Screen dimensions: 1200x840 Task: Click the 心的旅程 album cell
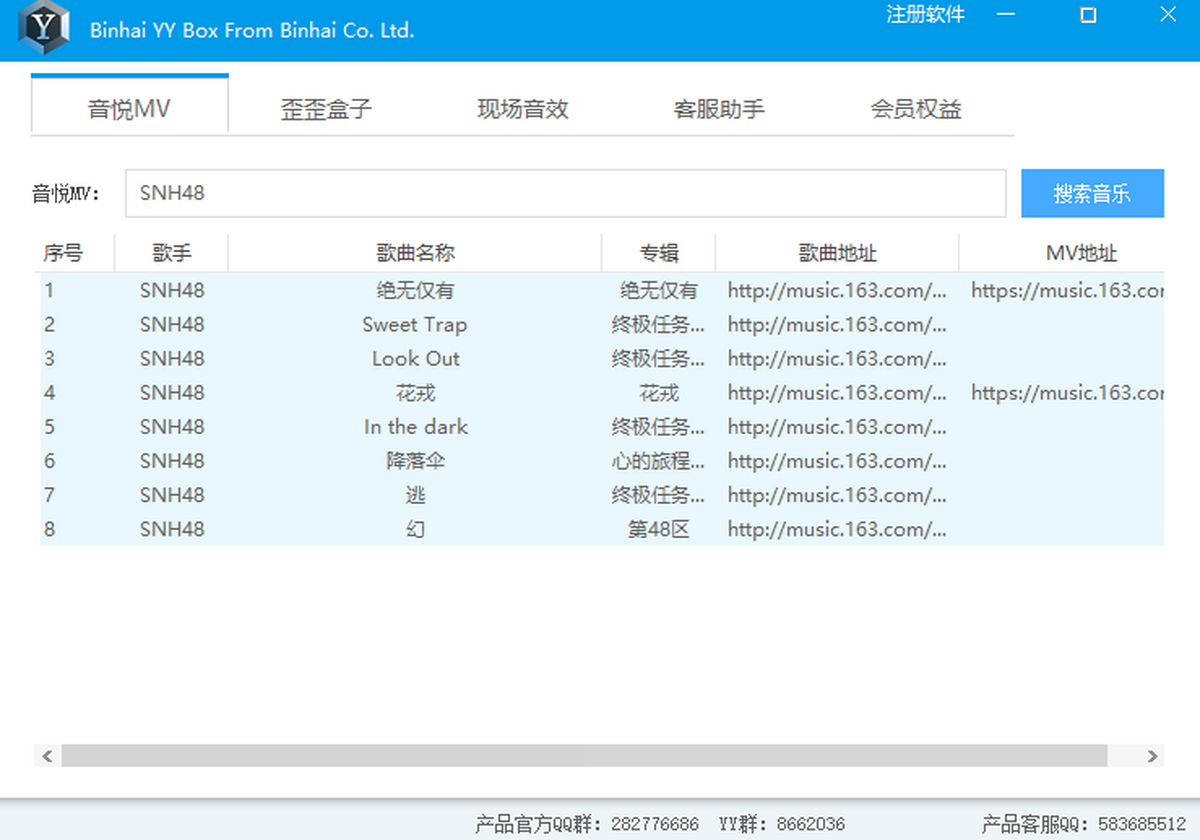[659, 461]
